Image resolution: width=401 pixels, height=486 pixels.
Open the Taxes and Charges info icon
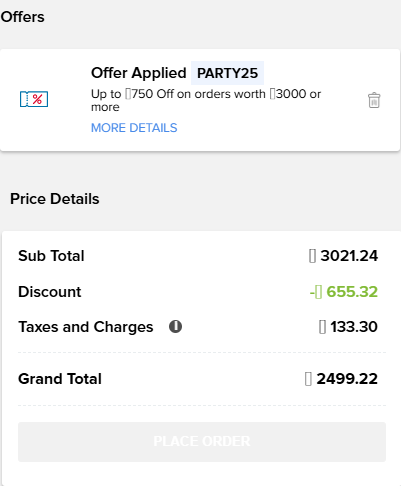coord(175,326)
